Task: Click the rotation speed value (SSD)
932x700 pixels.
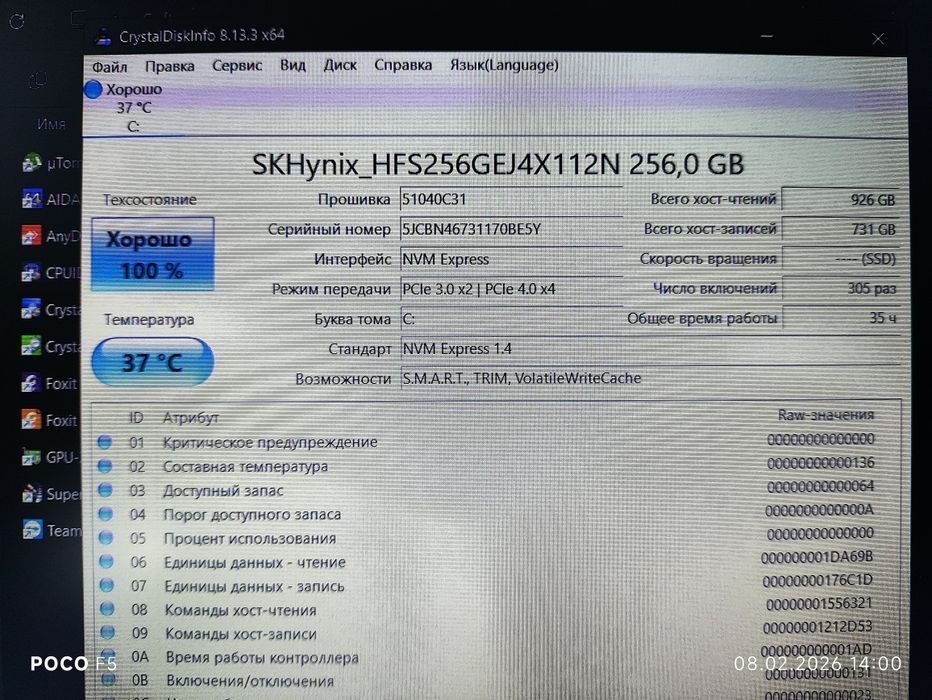Action: pos(840,259)
